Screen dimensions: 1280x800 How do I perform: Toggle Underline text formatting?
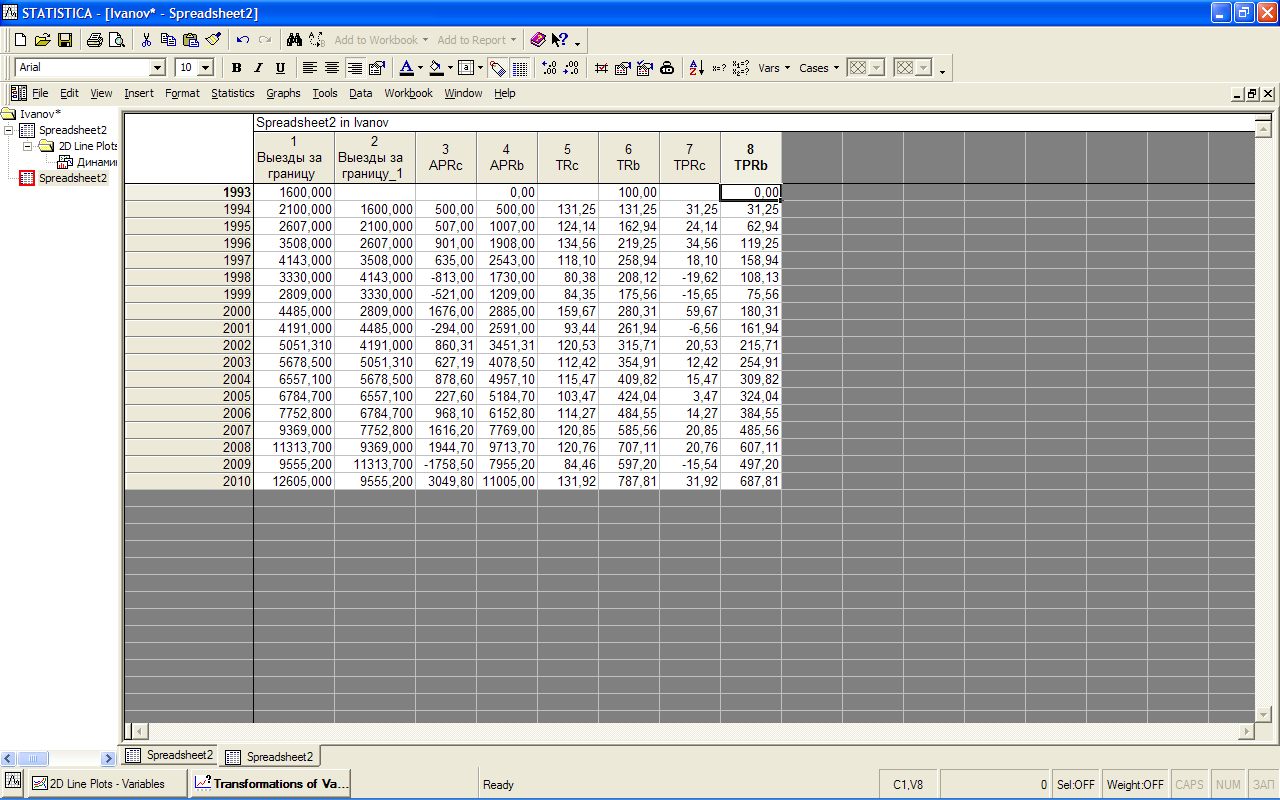tap(280, 68)
